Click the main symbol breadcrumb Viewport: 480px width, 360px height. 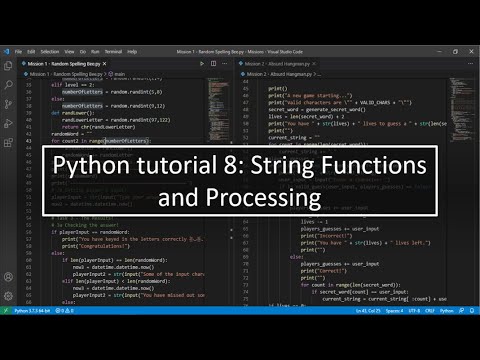[117, 74]
